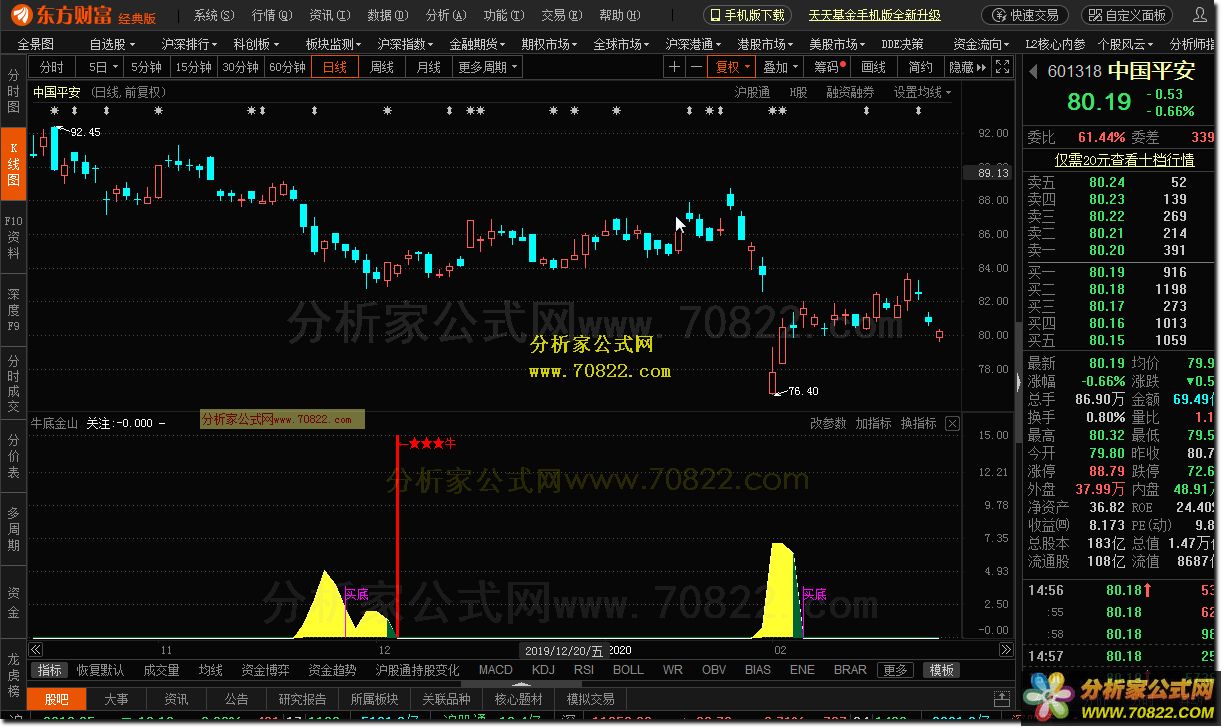The image size is (1223, 728).
Task: Expand 资金流向 dropdown menu
Action: click(x=982, y=45)
